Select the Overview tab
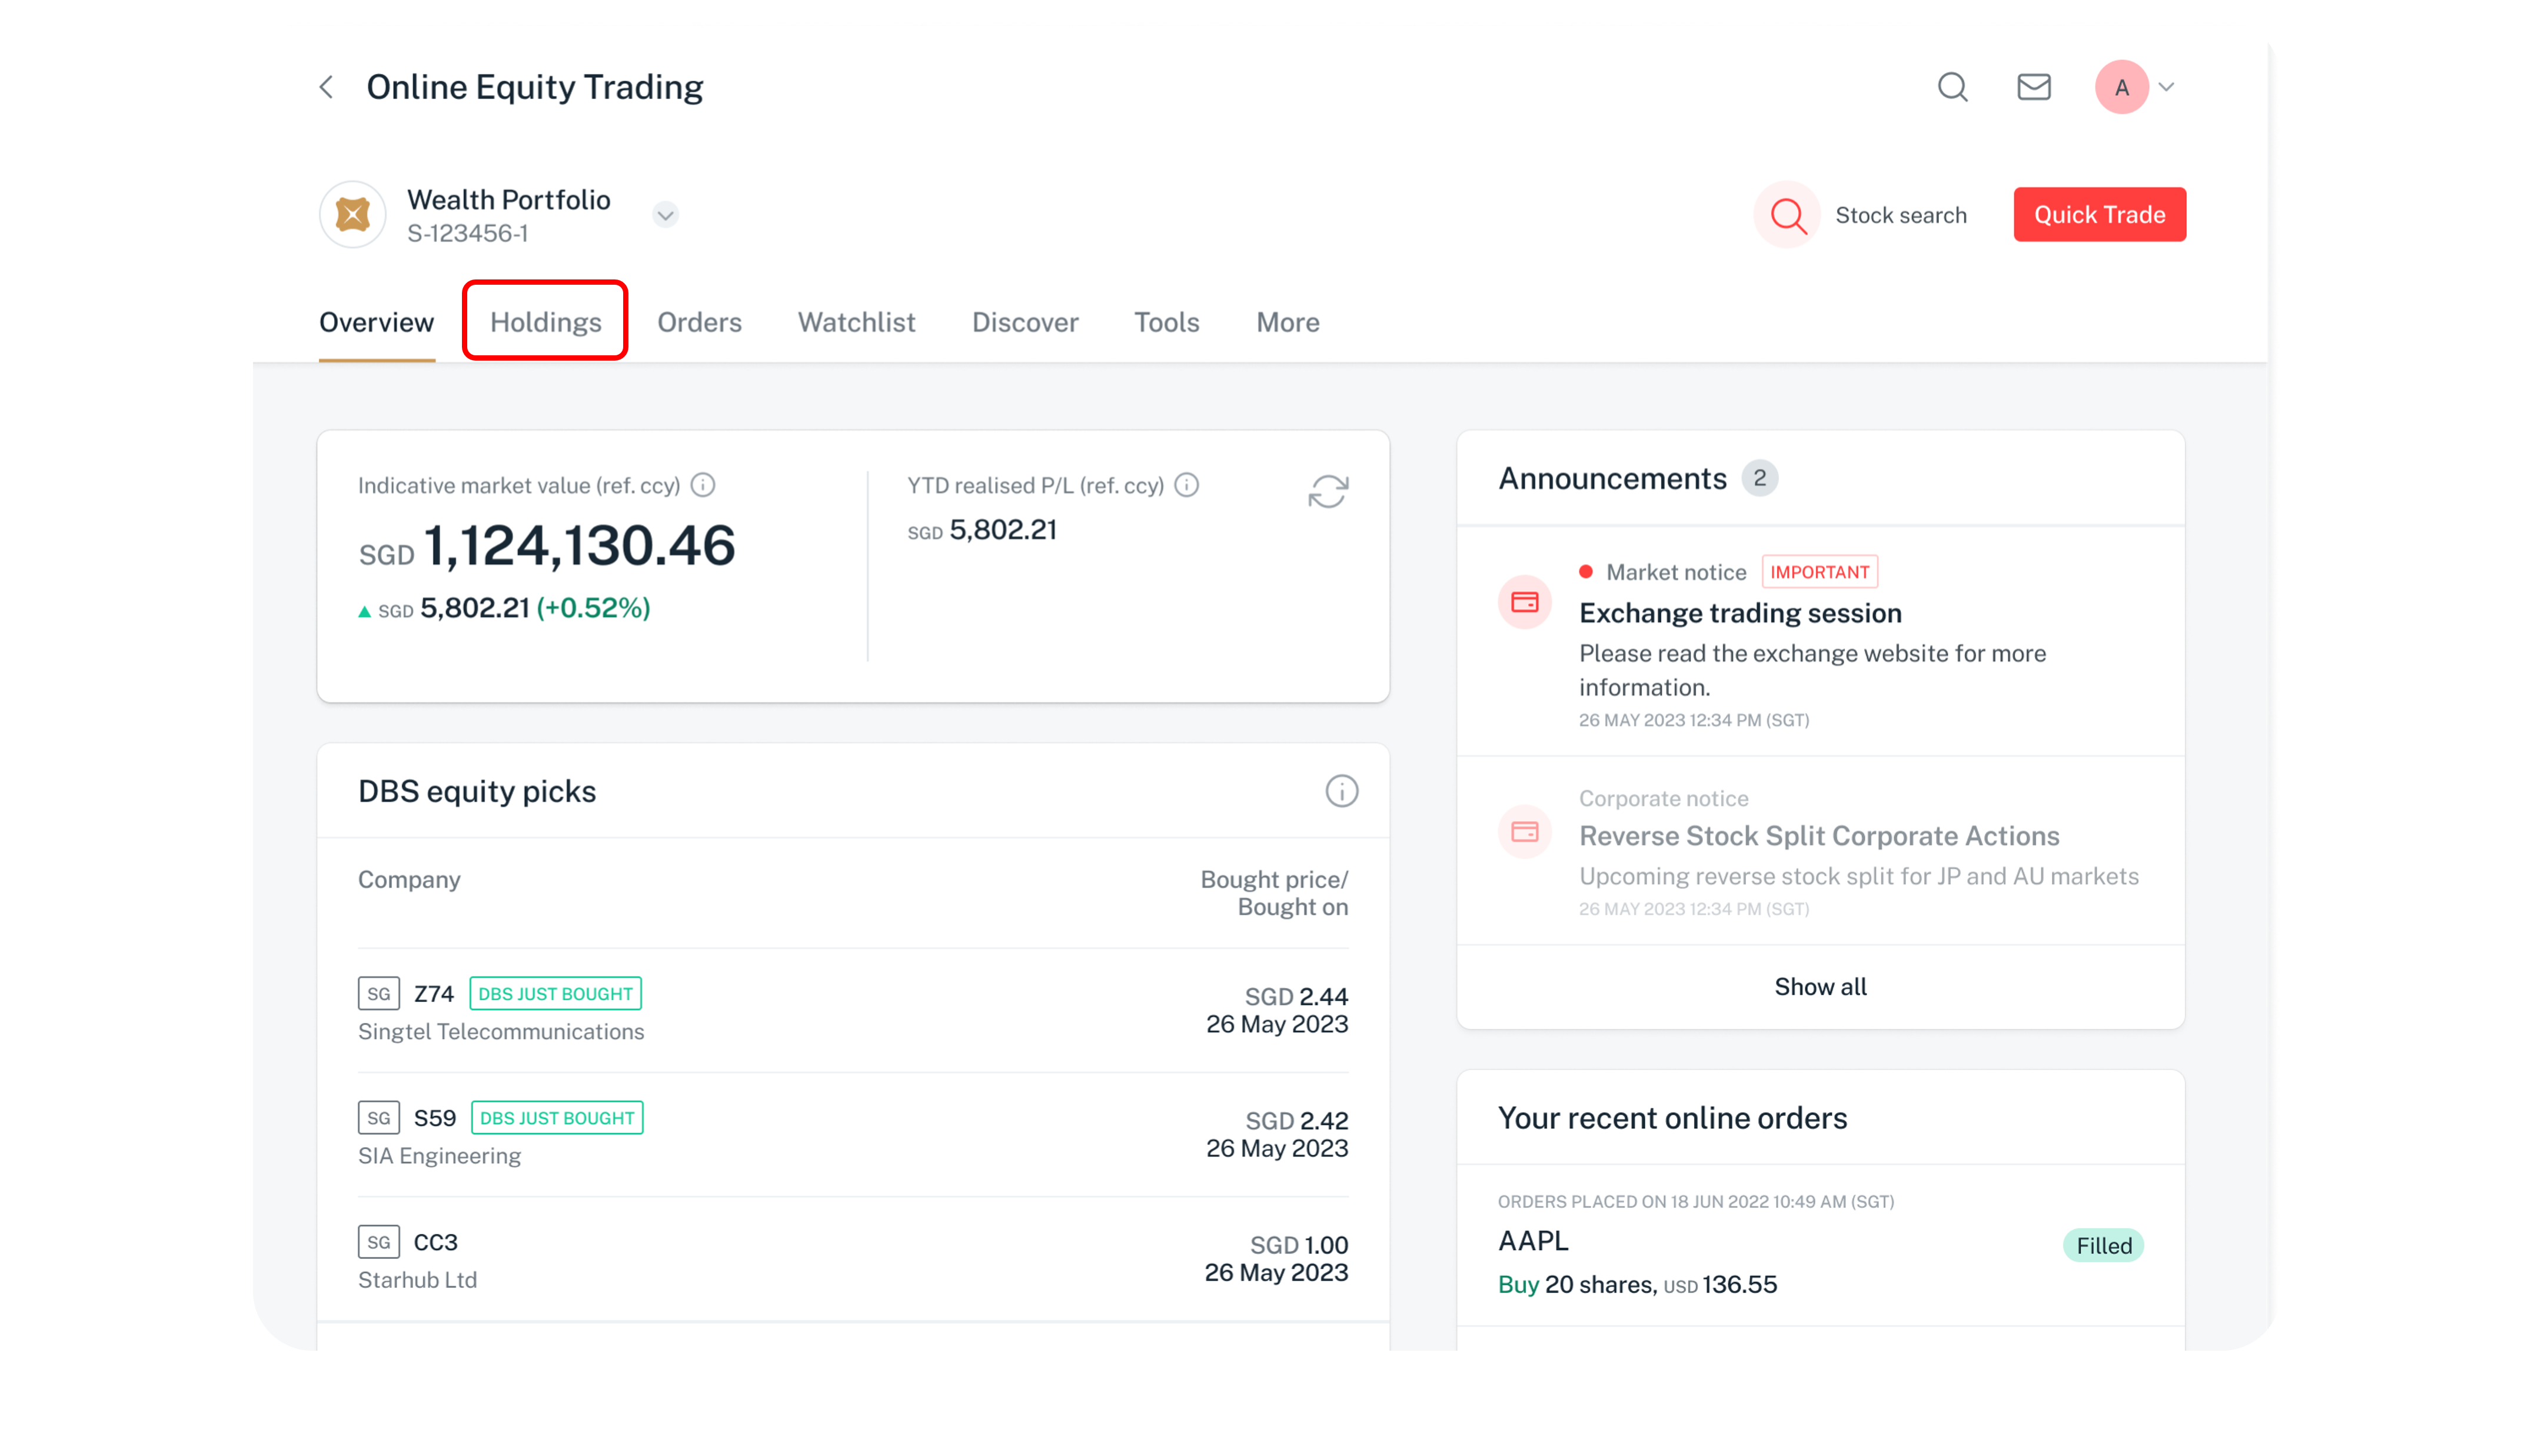This screenshot has width=2528, height=1456. pyautogui.click(x=376, y=322)
